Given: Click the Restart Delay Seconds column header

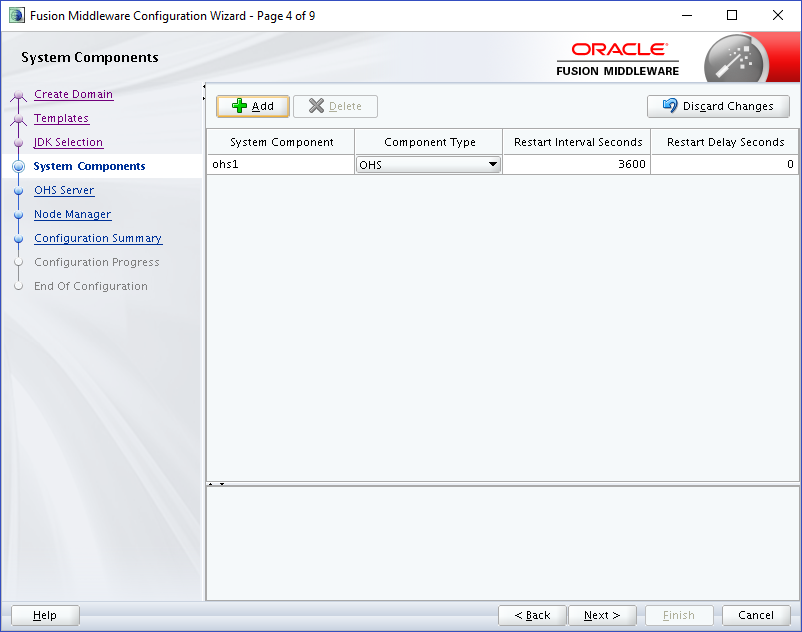Looking at the screenshot, I should coord(724,142).
